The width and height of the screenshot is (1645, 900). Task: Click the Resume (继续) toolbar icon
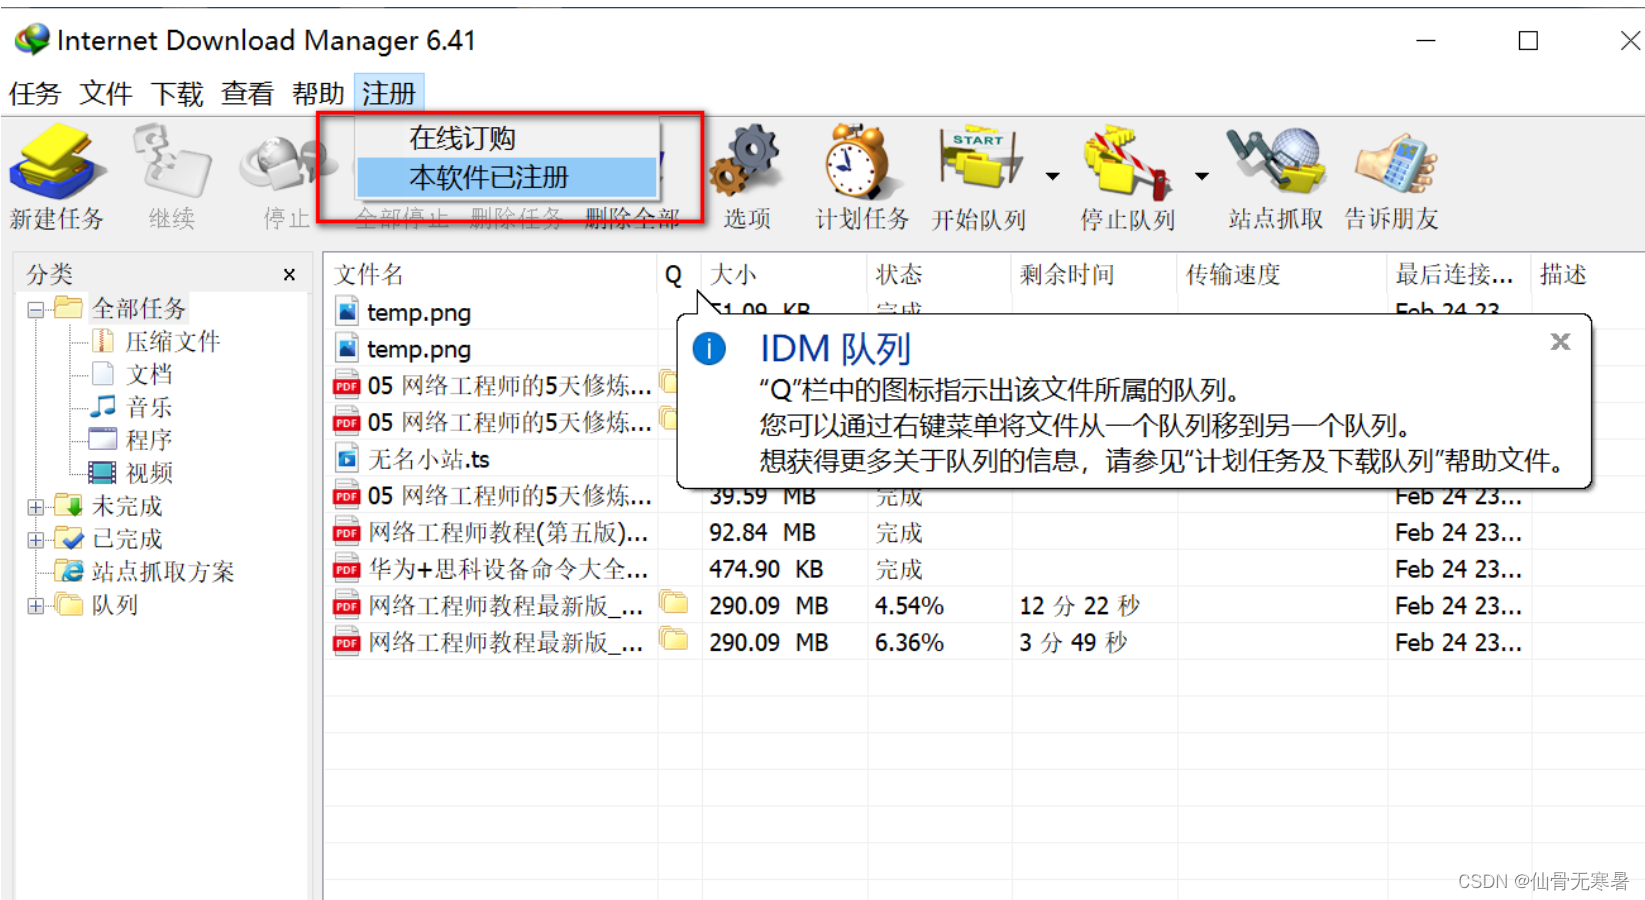click(x=171, y=162)
